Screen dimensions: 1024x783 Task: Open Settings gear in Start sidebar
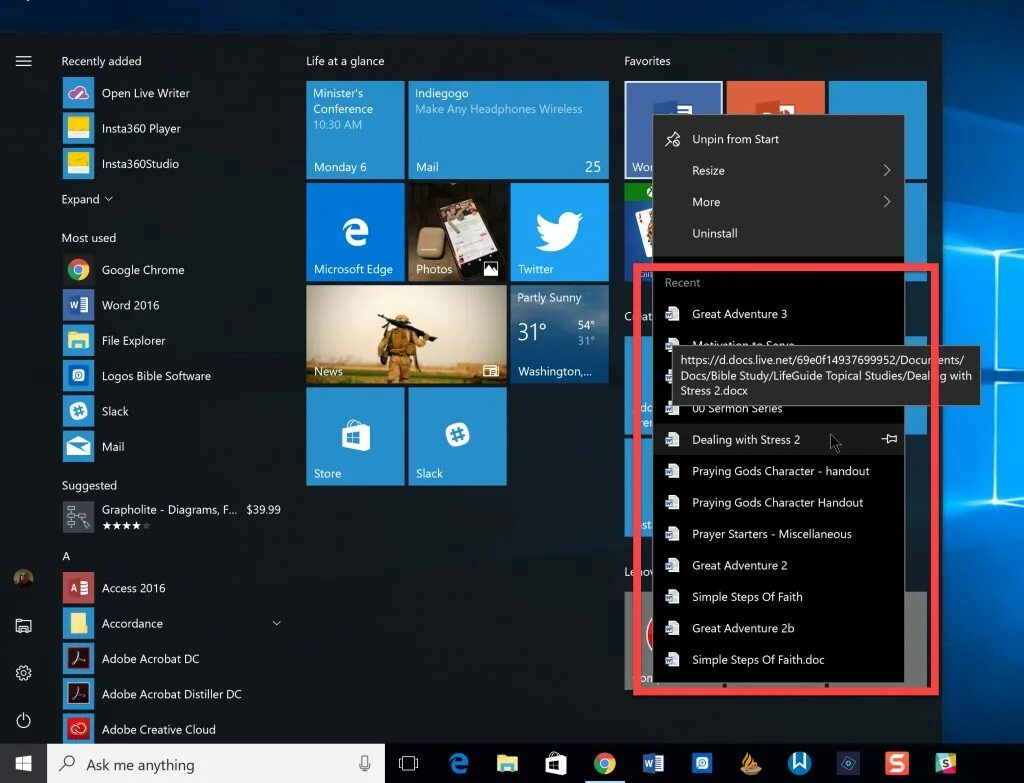pyautogui.click(x=24, y=673)
